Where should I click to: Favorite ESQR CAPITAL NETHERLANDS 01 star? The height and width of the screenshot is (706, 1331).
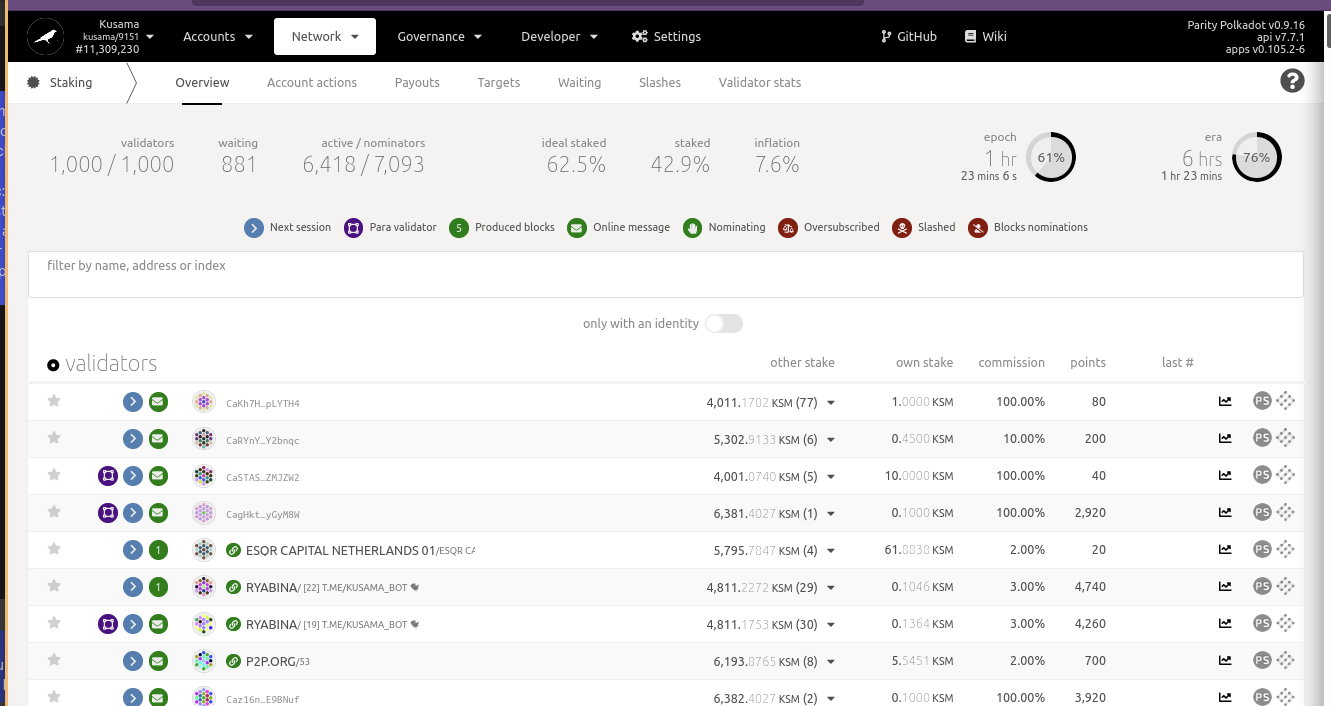(x=54, y=549)
